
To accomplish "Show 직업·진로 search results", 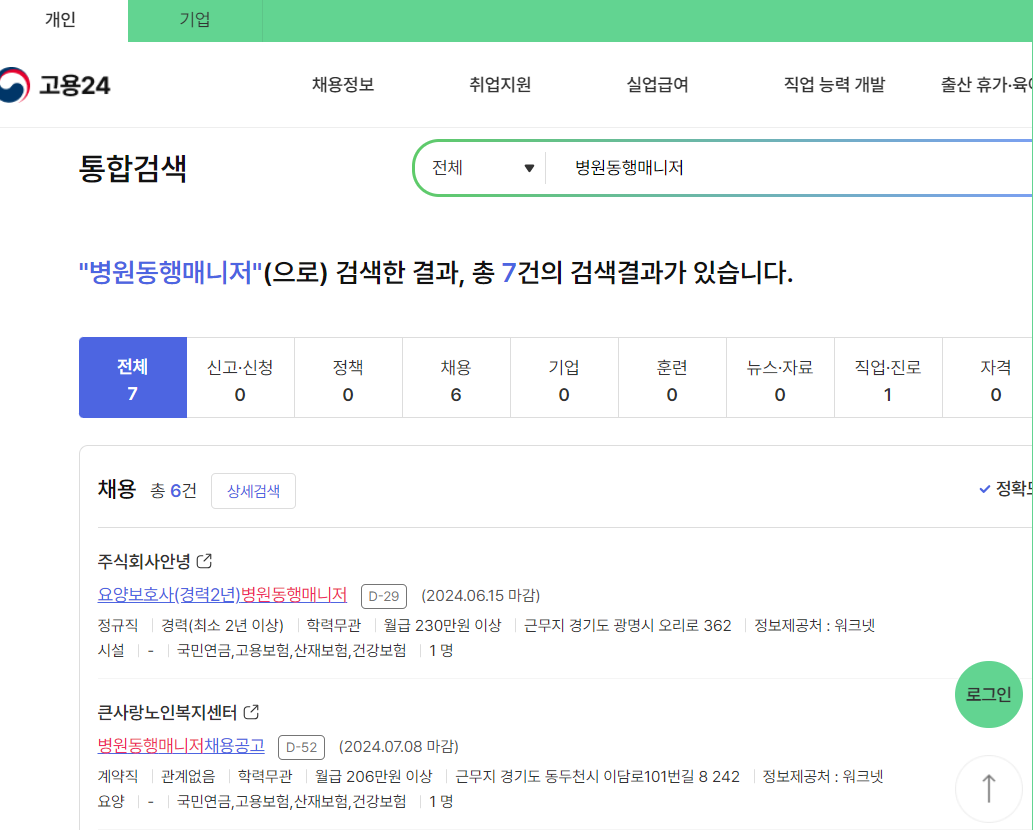I will pos(888,377).
